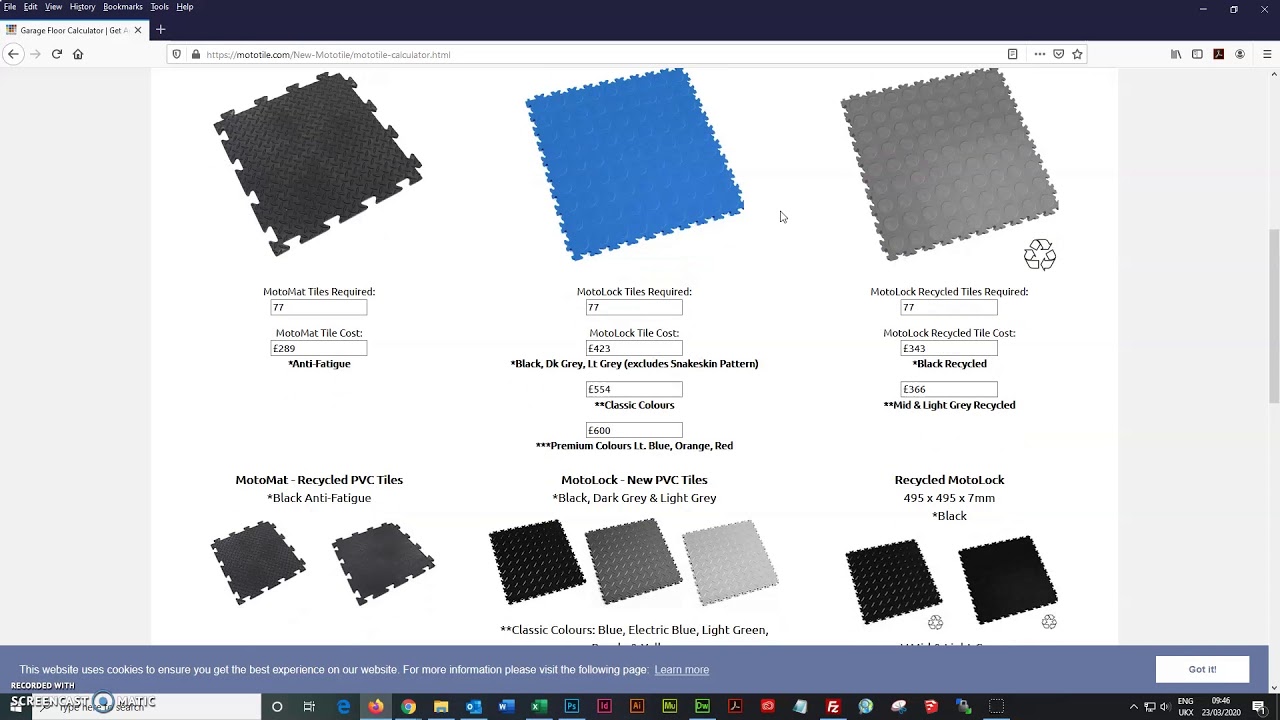The height and width of the screenshot is (720, 1280).
Task: Click the recycling symbol beside grey tile
Action: (x=1040, y=255)
